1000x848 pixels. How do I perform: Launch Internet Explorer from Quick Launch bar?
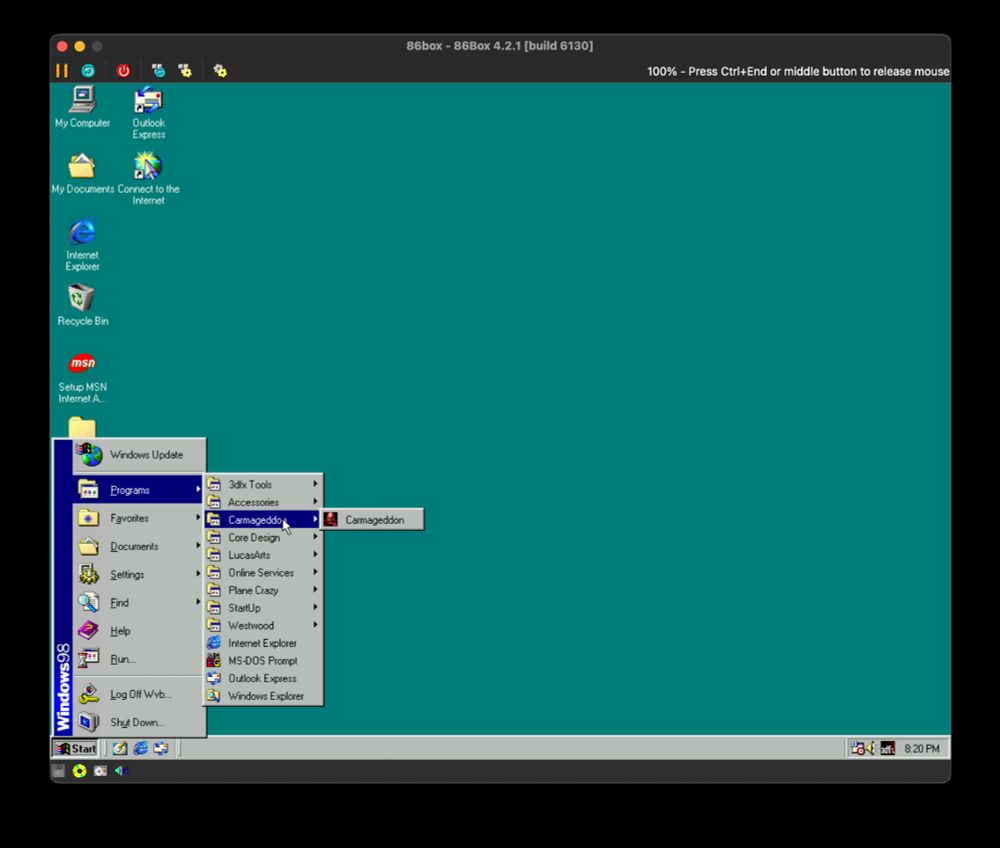pyautogui.click(x=141, y=748)
